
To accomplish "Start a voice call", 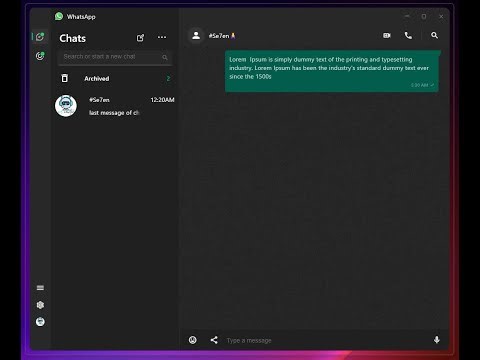I will tap(408, 35).
